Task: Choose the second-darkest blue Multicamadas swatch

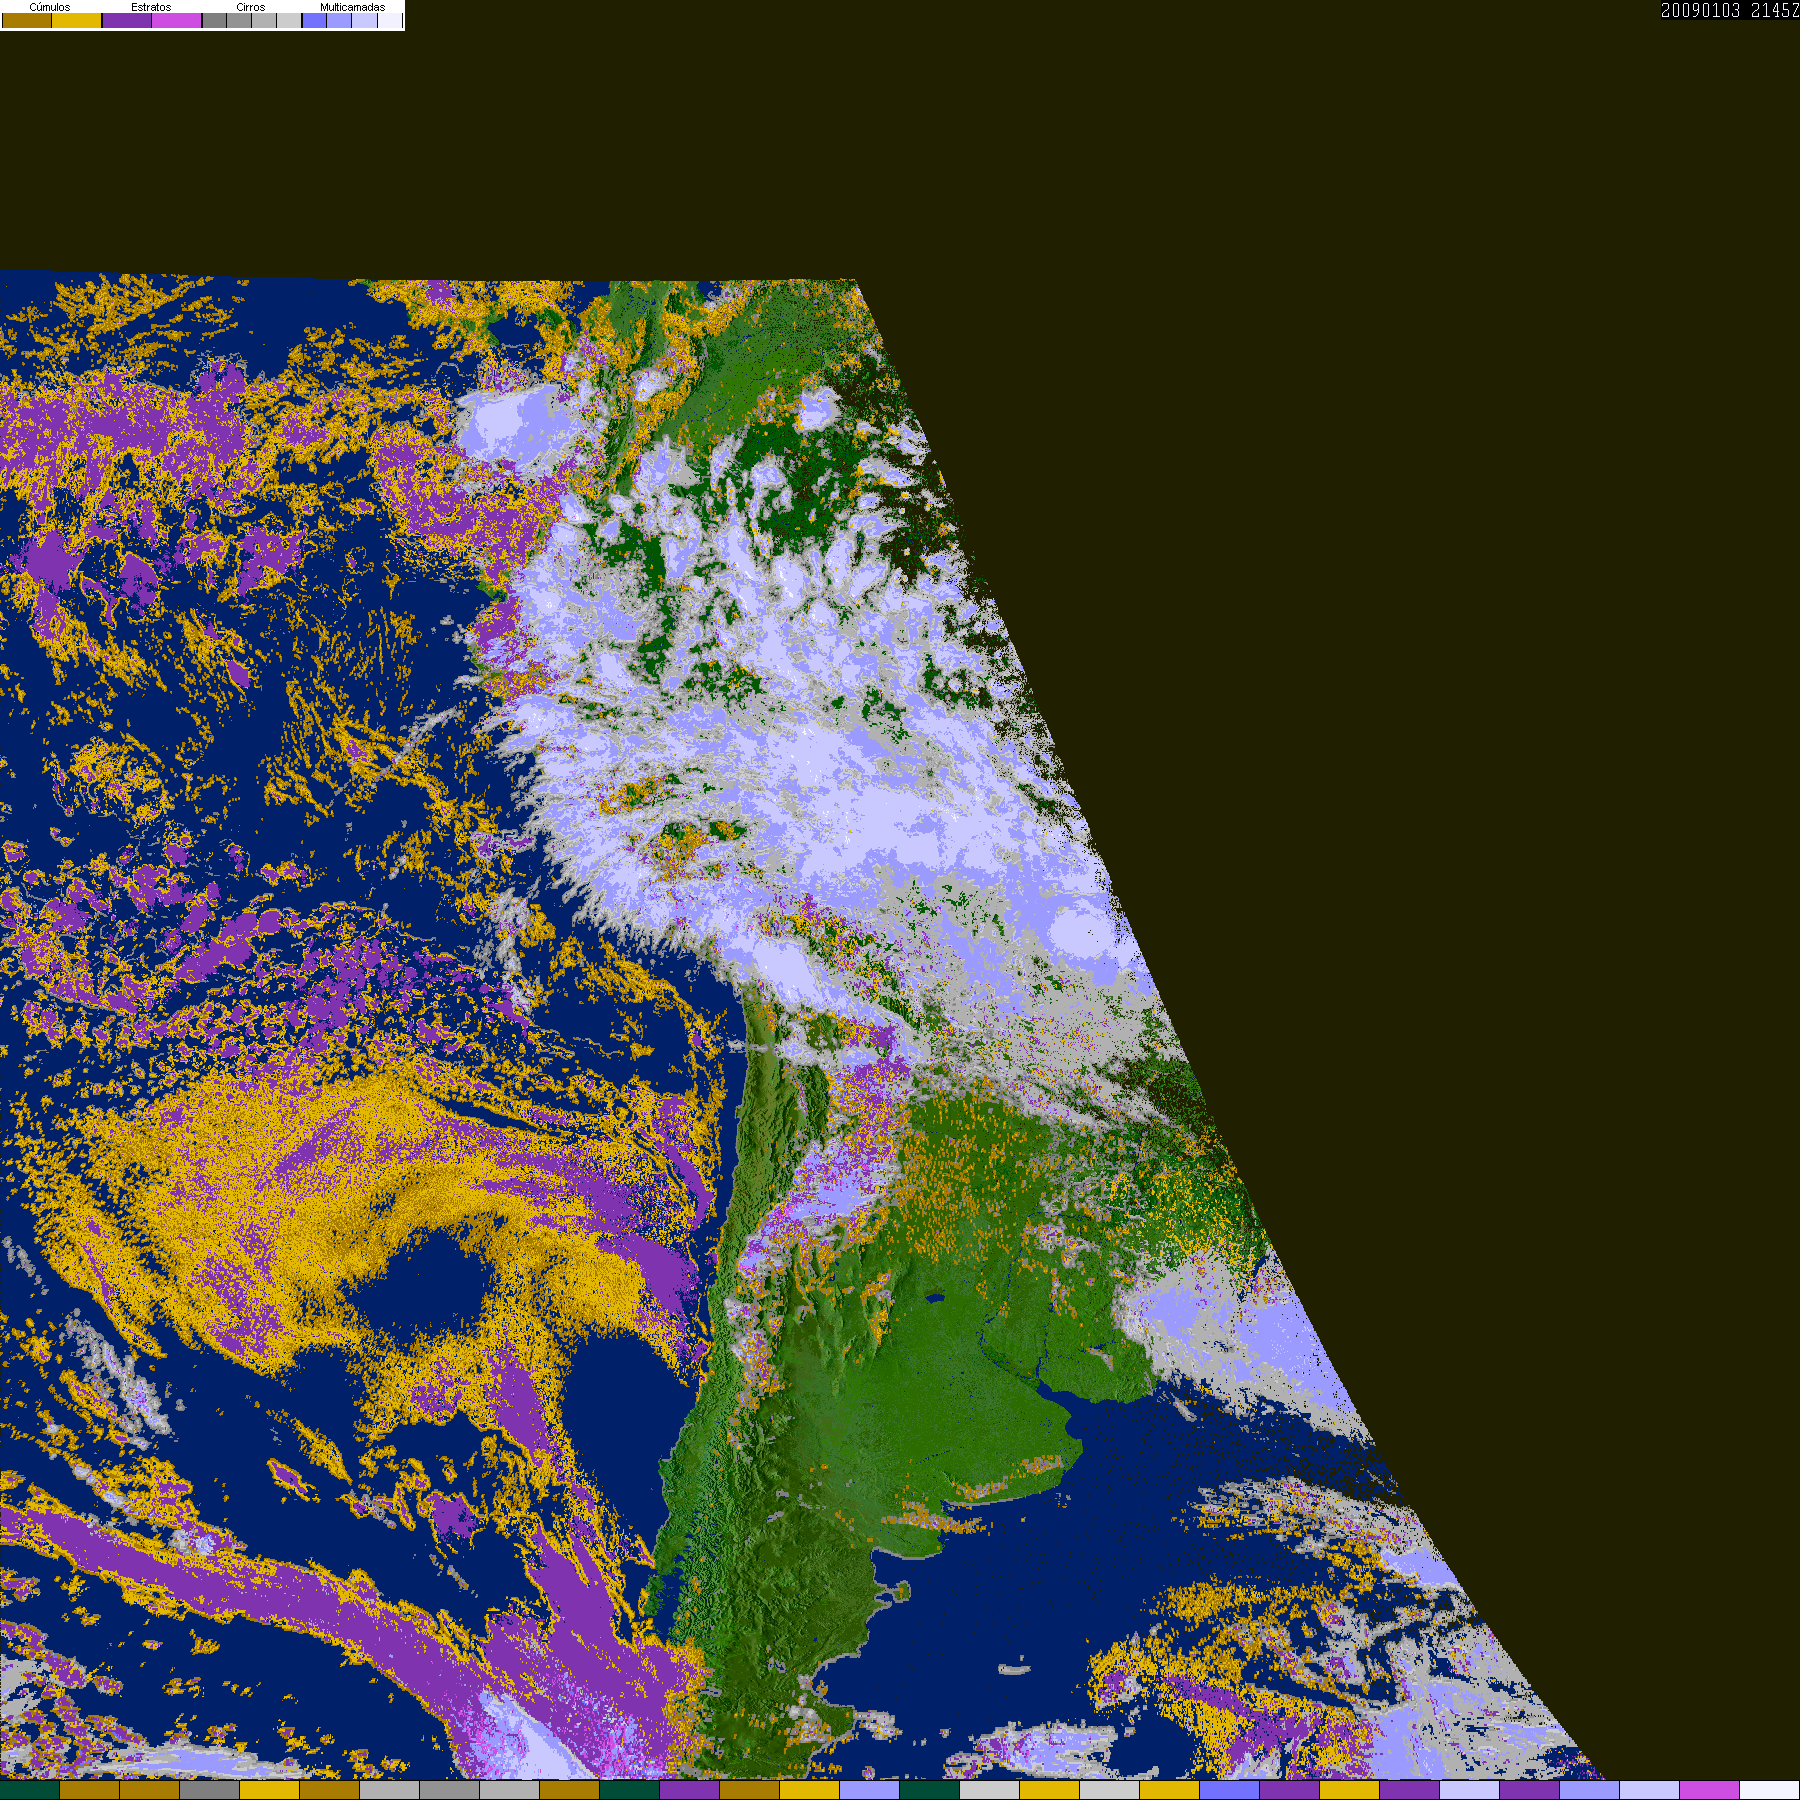Action: (339, 20)
